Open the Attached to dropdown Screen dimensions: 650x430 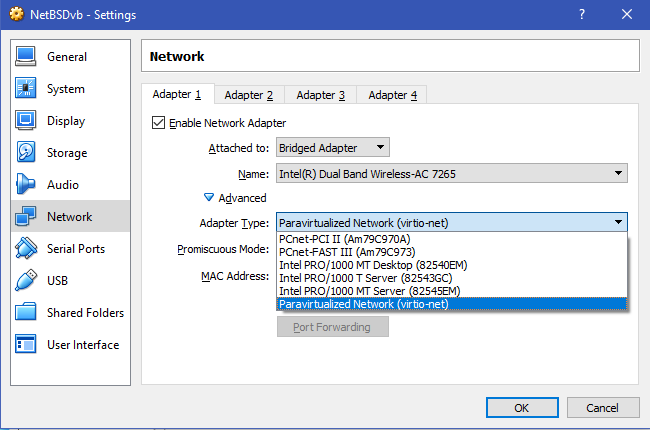[332, 148]
